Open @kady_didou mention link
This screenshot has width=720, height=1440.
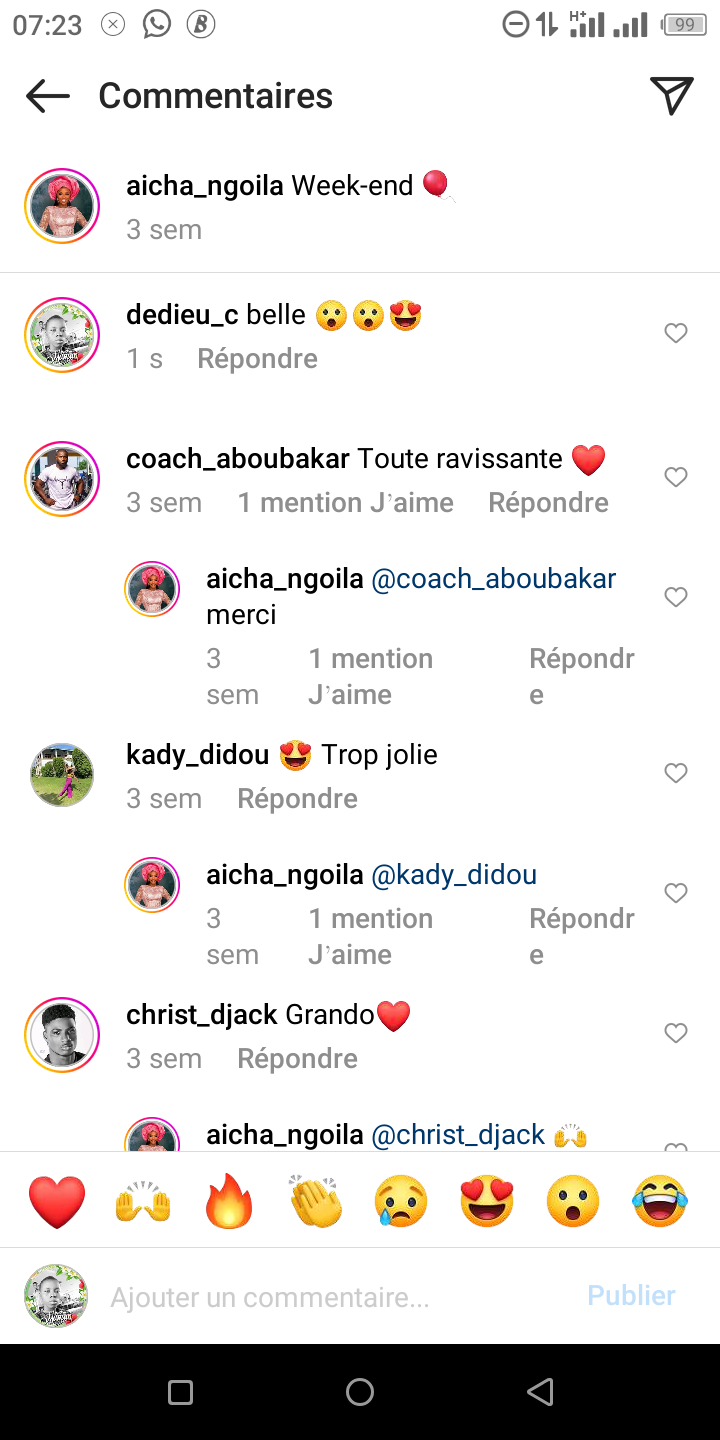coord(454,875)
